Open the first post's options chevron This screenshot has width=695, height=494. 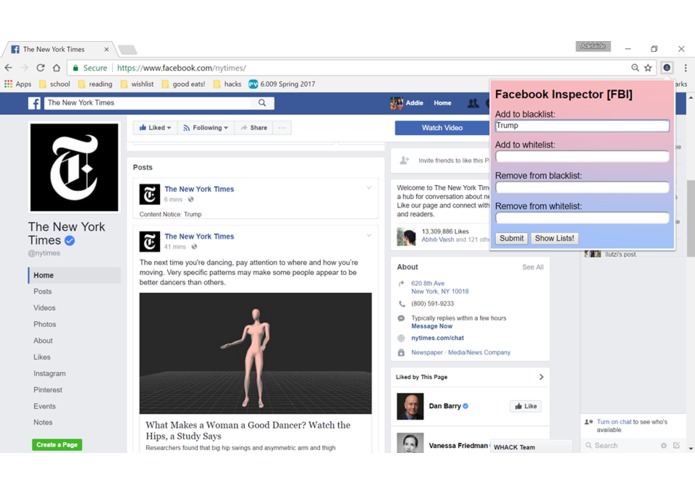(x=369, y=188)
